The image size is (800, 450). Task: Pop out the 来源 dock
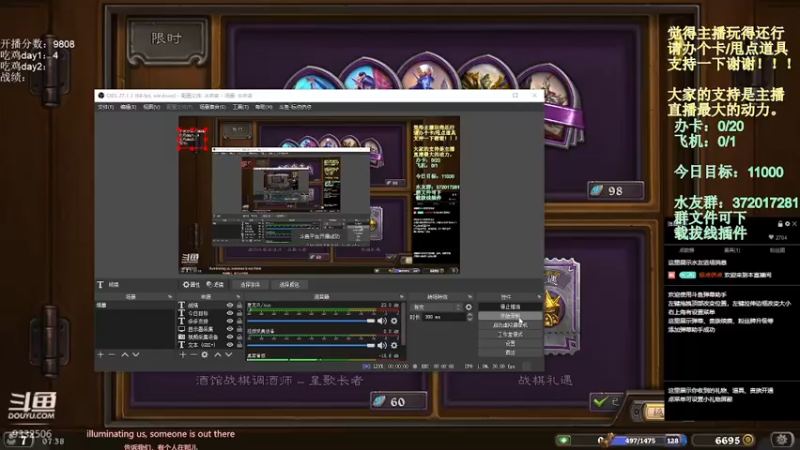click(x=238, y=297)
